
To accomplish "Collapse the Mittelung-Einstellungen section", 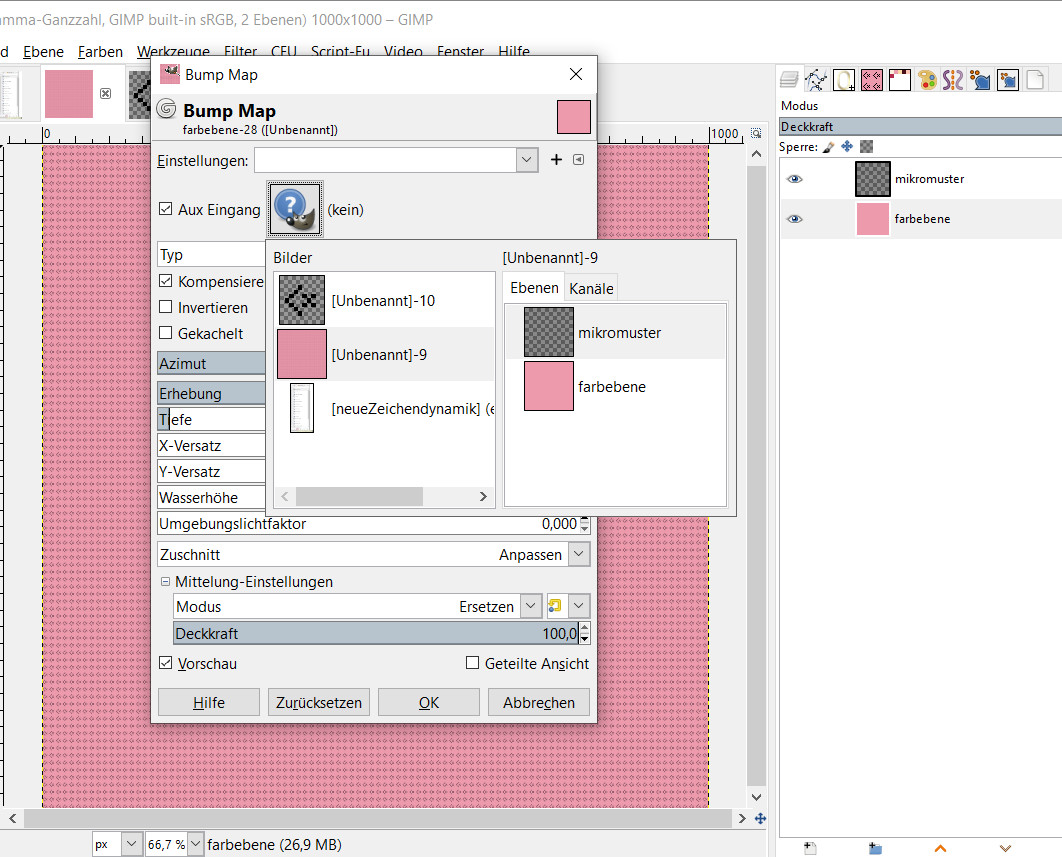I will pyautogui.click(x=165, y=582).
